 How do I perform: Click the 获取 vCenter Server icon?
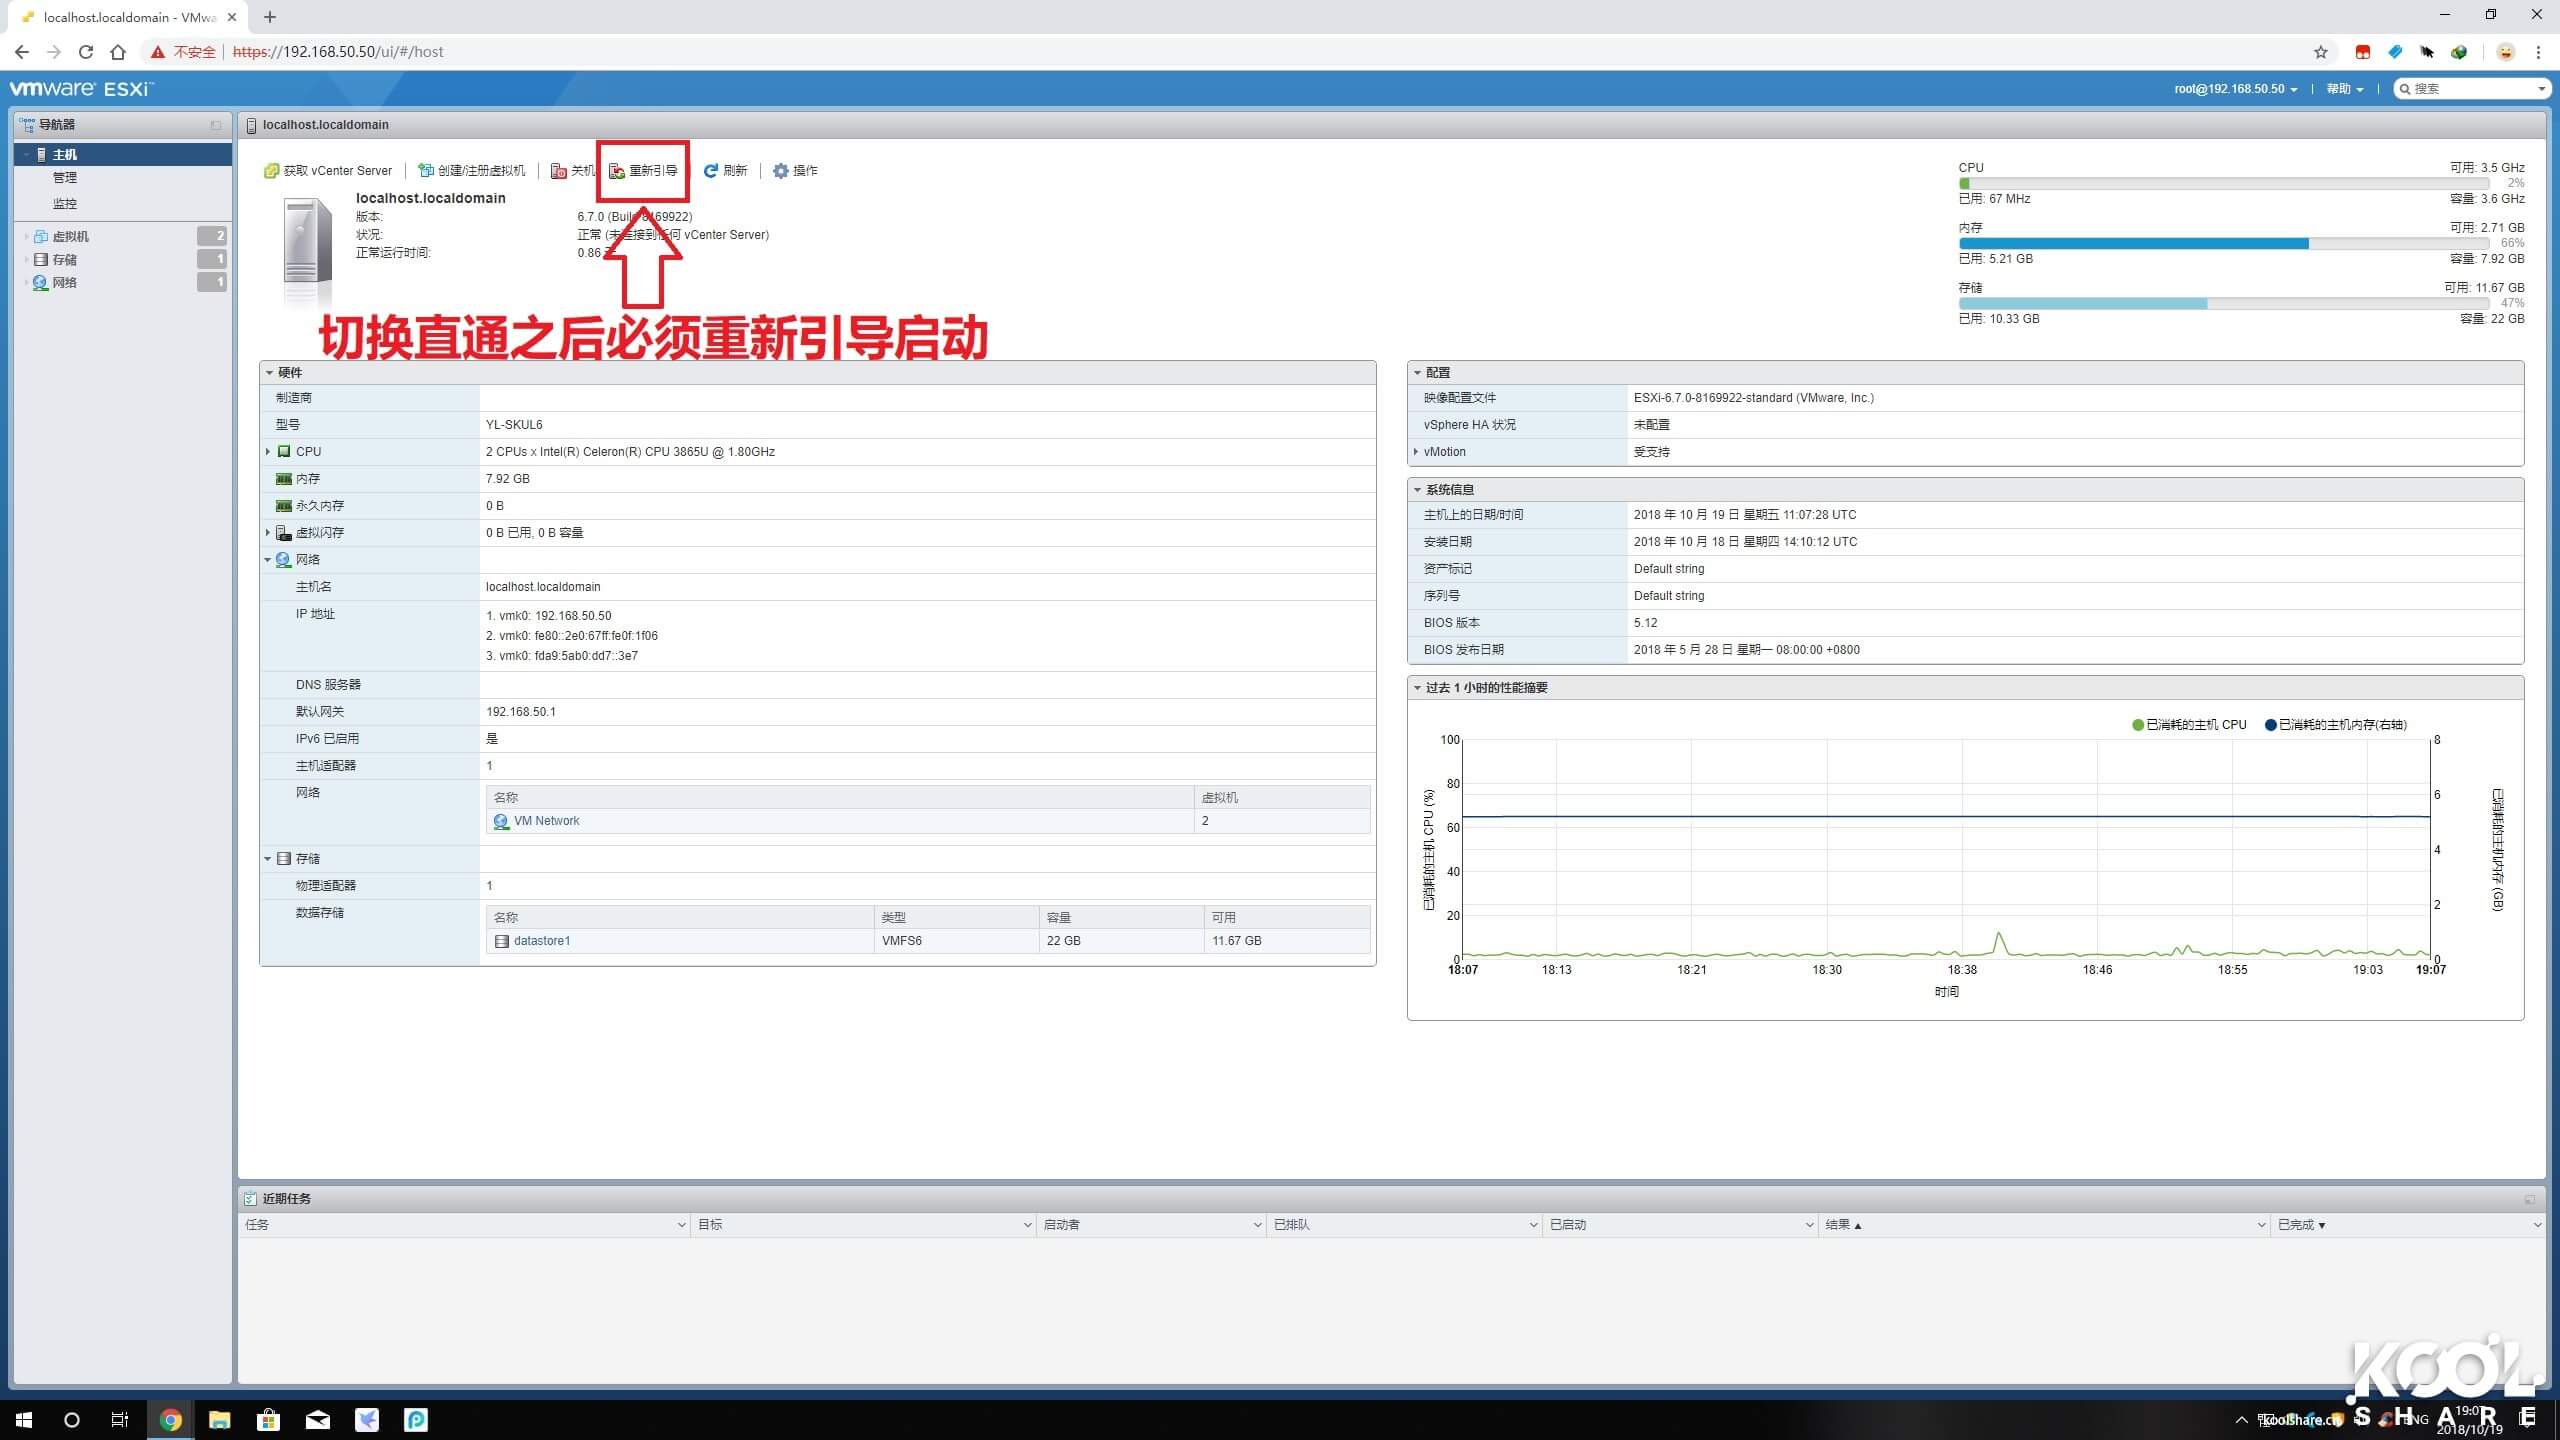[272, 170]
